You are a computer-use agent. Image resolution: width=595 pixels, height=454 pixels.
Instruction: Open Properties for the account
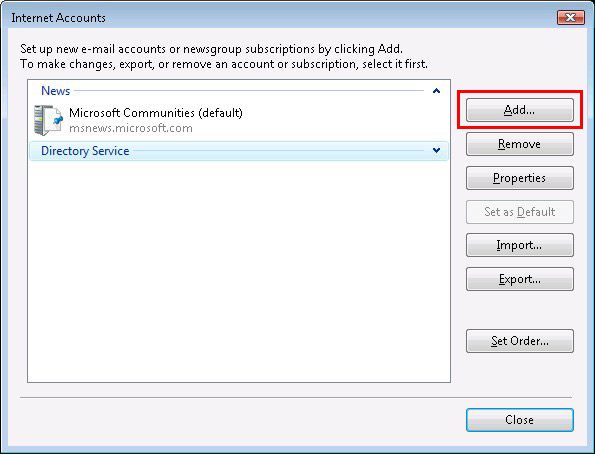[519, 178]
